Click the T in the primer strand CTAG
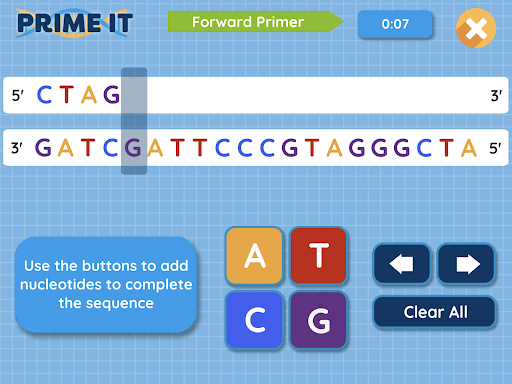 66,95
